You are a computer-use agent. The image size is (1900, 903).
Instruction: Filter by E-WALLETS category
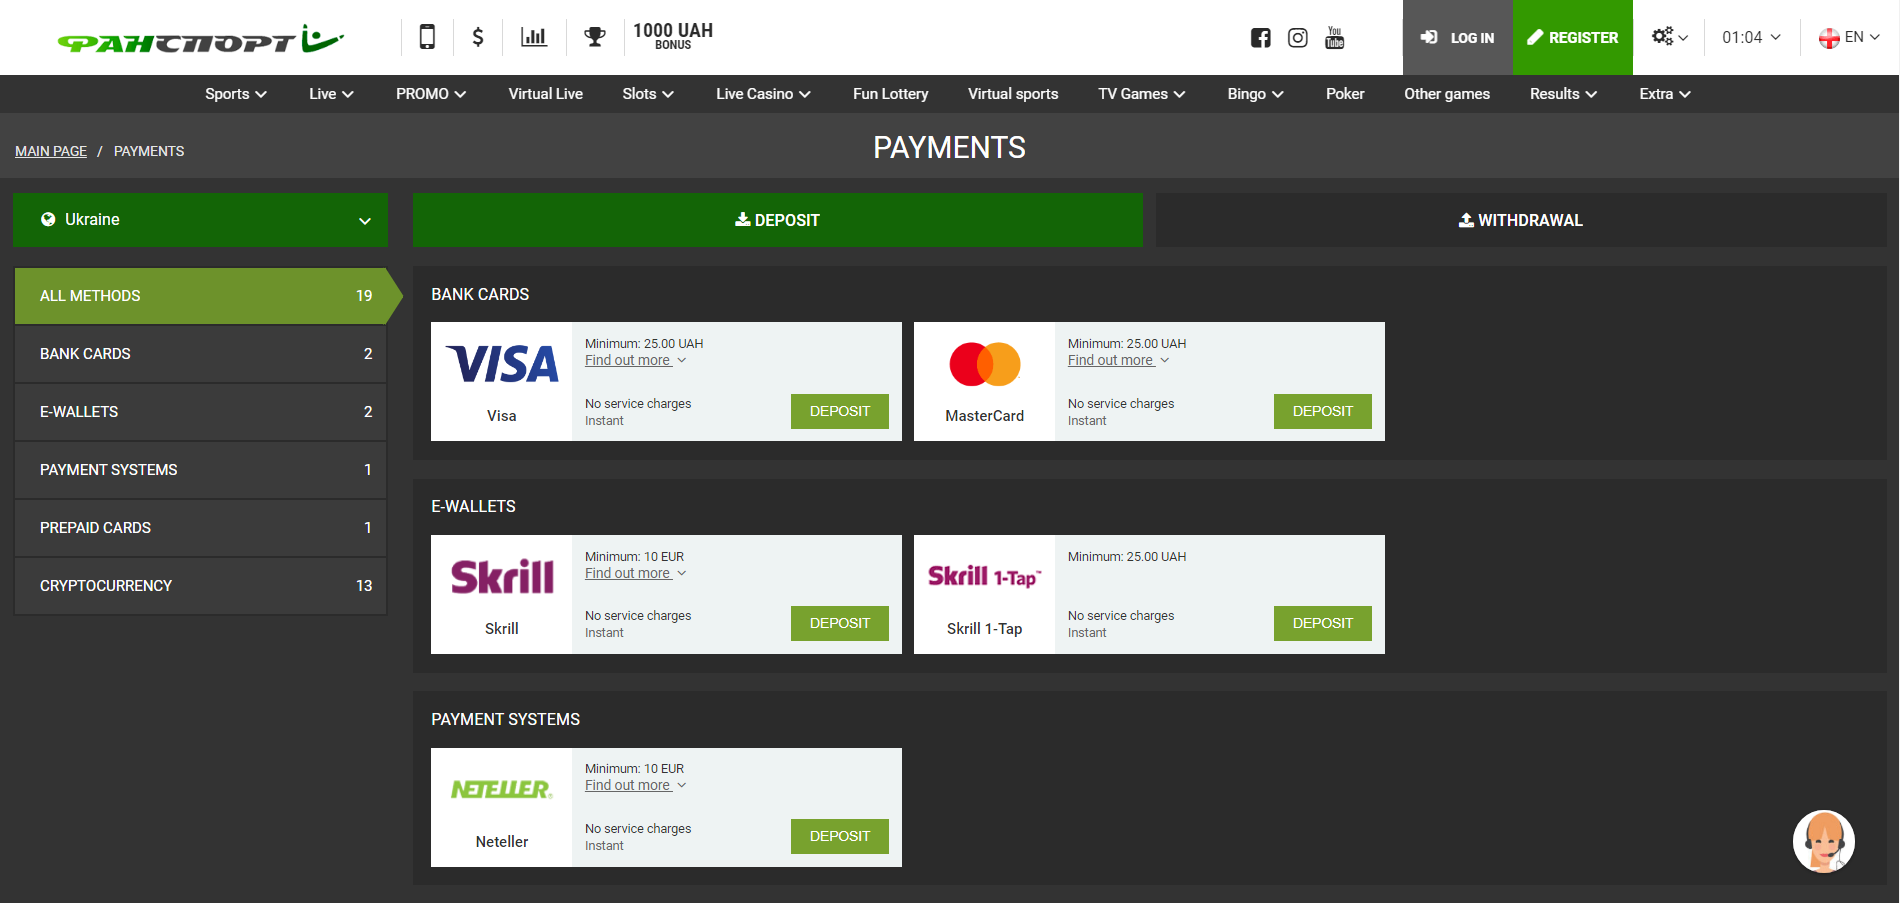(x=201, y=412)
